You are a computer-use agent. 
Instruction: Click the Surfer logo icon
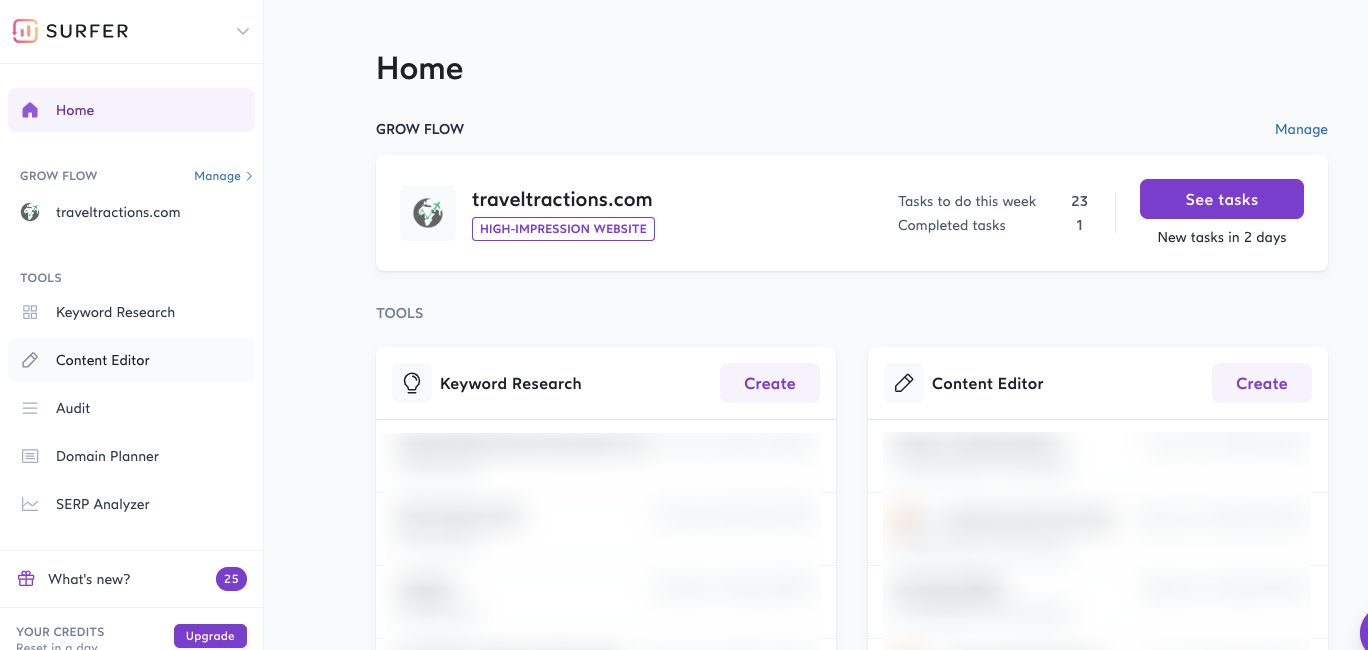click(x=25, y=31)
